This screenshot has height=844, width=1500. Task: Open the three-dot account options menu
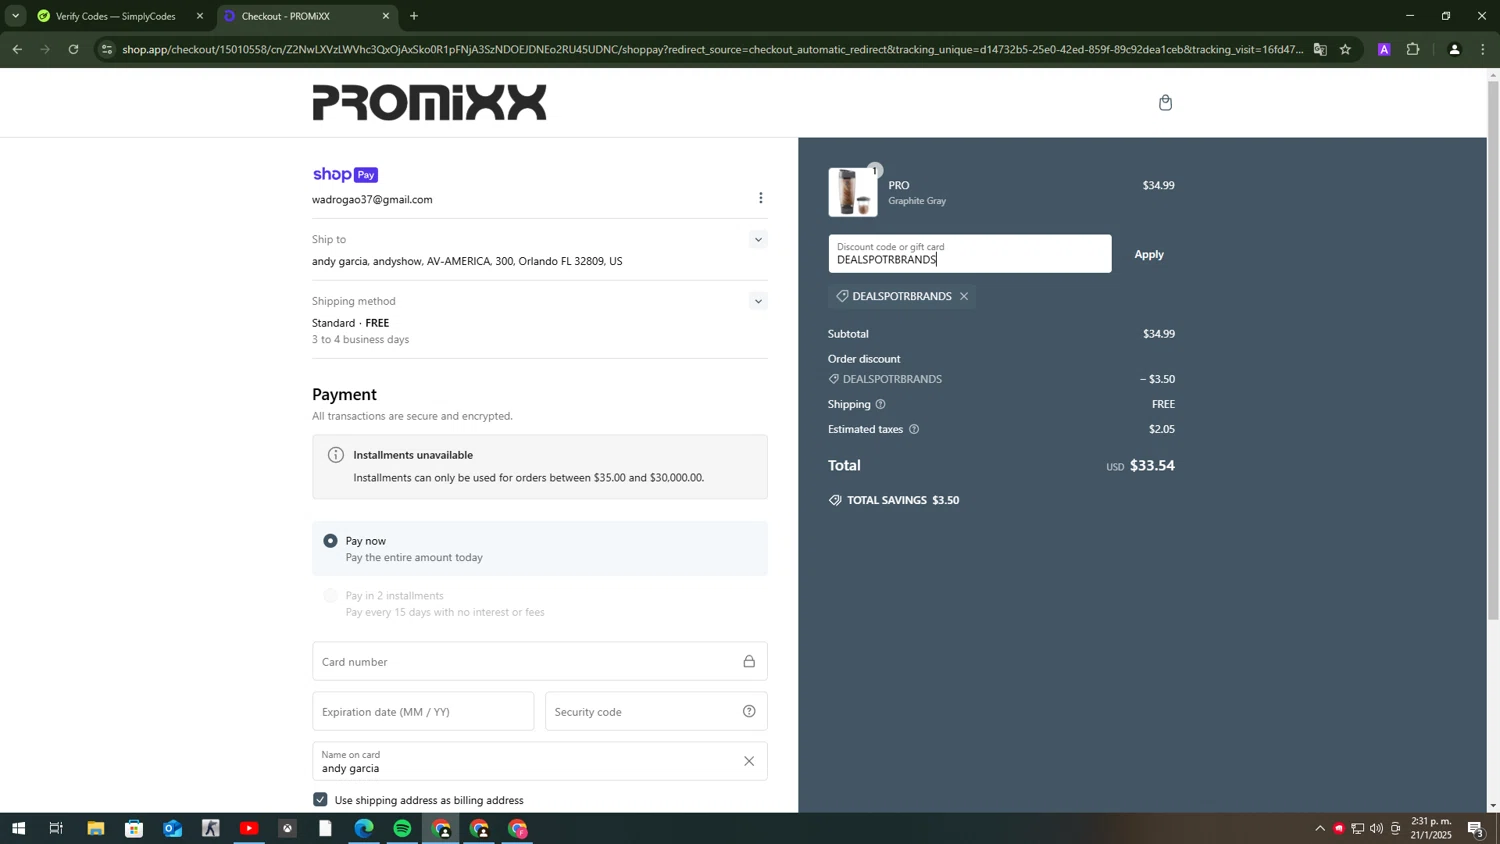pos(760,198)
